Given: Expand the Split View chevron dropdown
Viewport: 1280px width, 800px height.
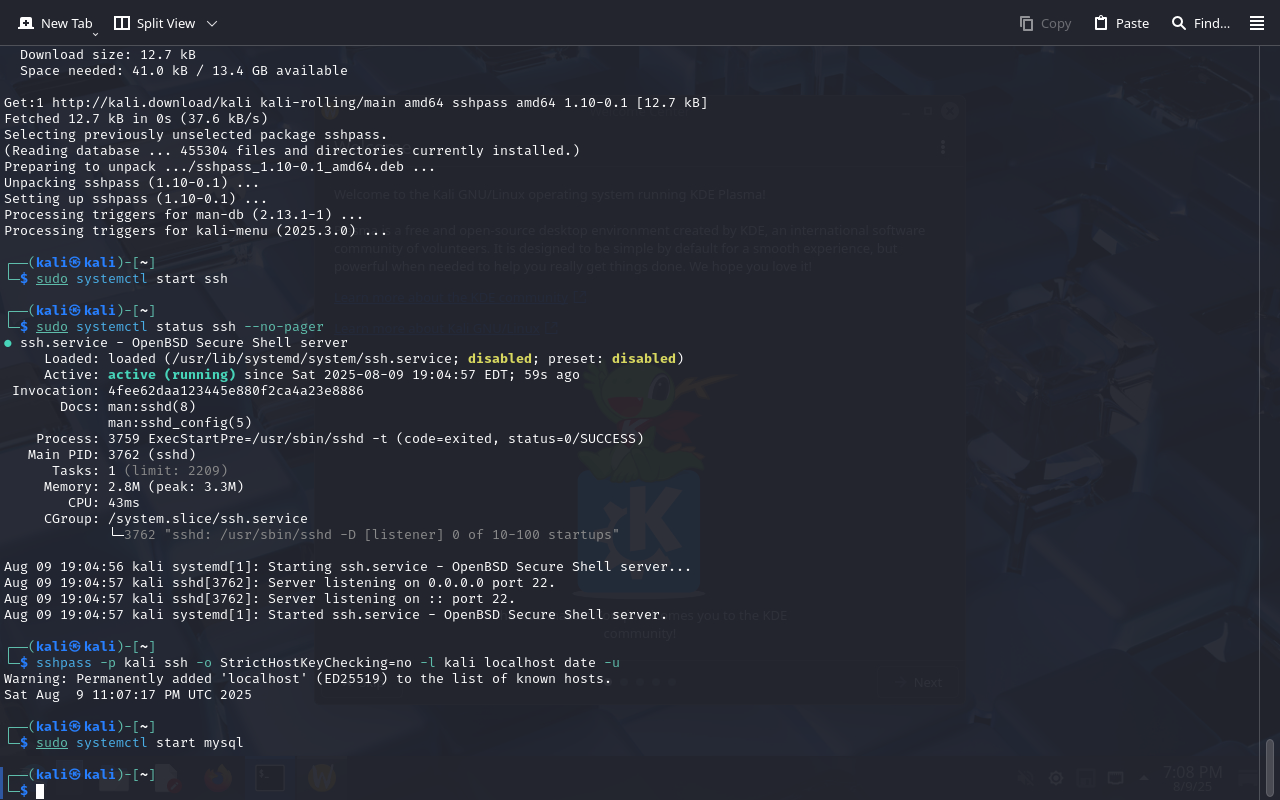Looking at the screenshot, I should [211, 23].
